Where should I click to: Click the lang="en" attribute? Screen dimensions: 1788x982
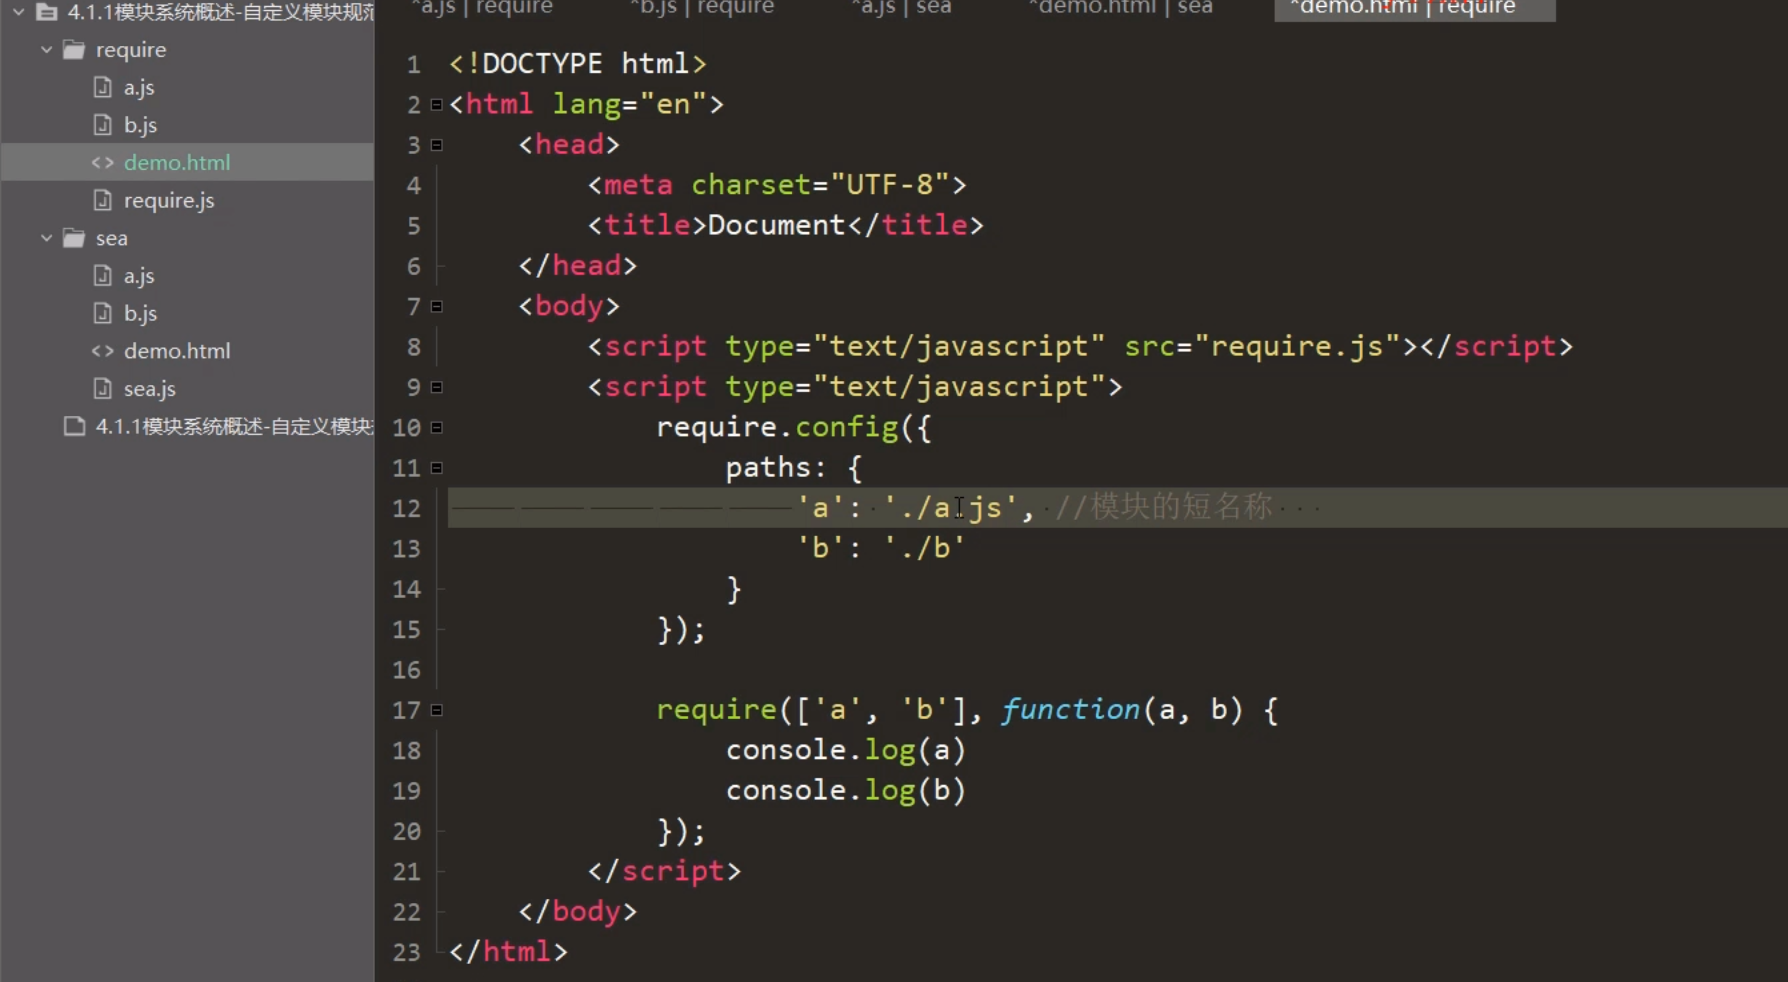click(630, 104)
